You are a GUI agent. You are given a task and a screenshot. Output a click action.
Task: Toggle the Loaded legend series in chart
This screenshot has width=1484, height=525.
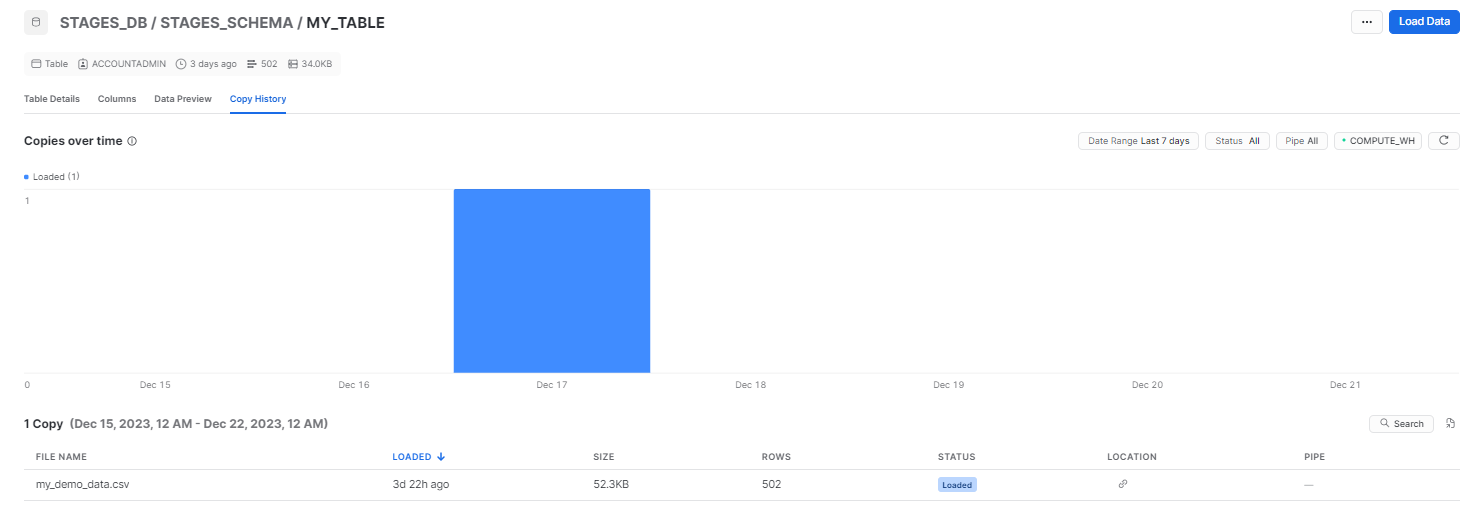click(x=52, y=177)
